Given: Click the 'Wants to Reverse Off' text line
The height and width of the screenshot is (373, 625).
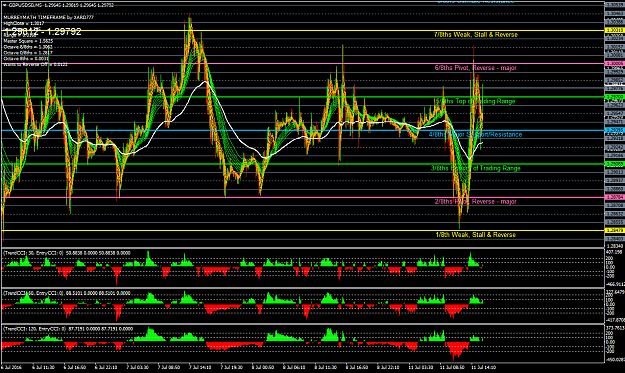Looking at the screenshot, I should (35, 64).
